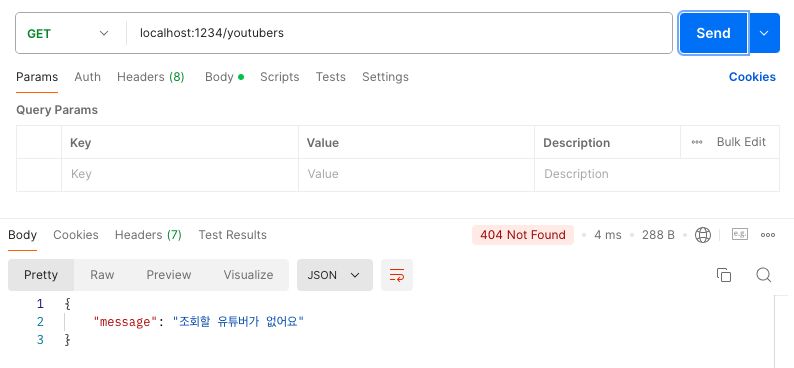The image size is (794, 368).
Task: Search within the response body
Action: click(764, 275)
